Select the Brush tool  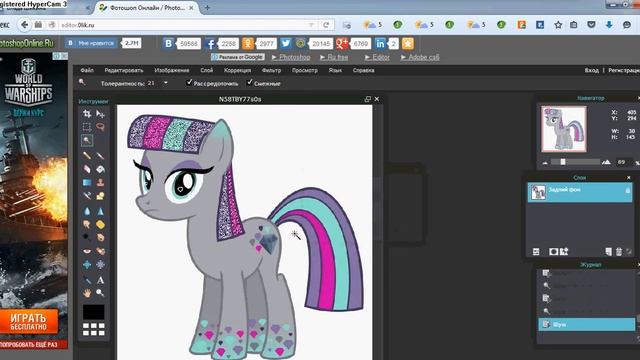(x=100, y=156)
